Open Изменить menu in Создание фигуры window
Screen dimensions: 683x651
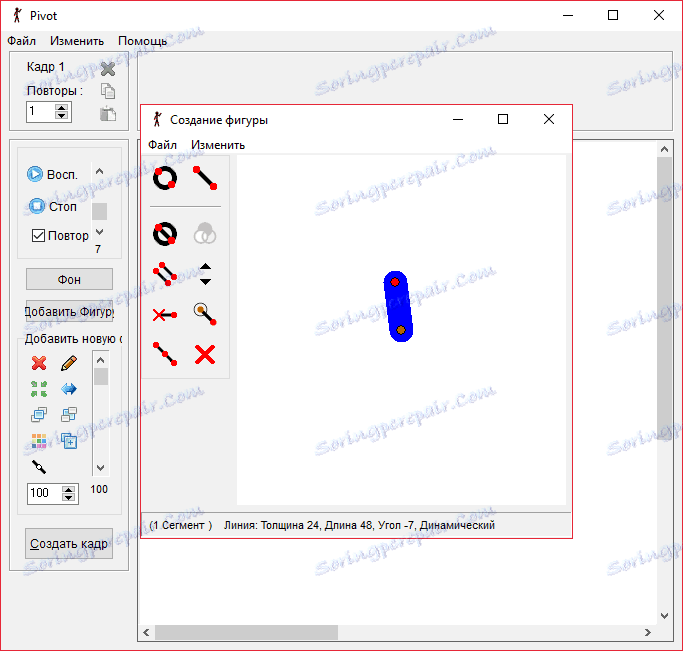point(218,145)
